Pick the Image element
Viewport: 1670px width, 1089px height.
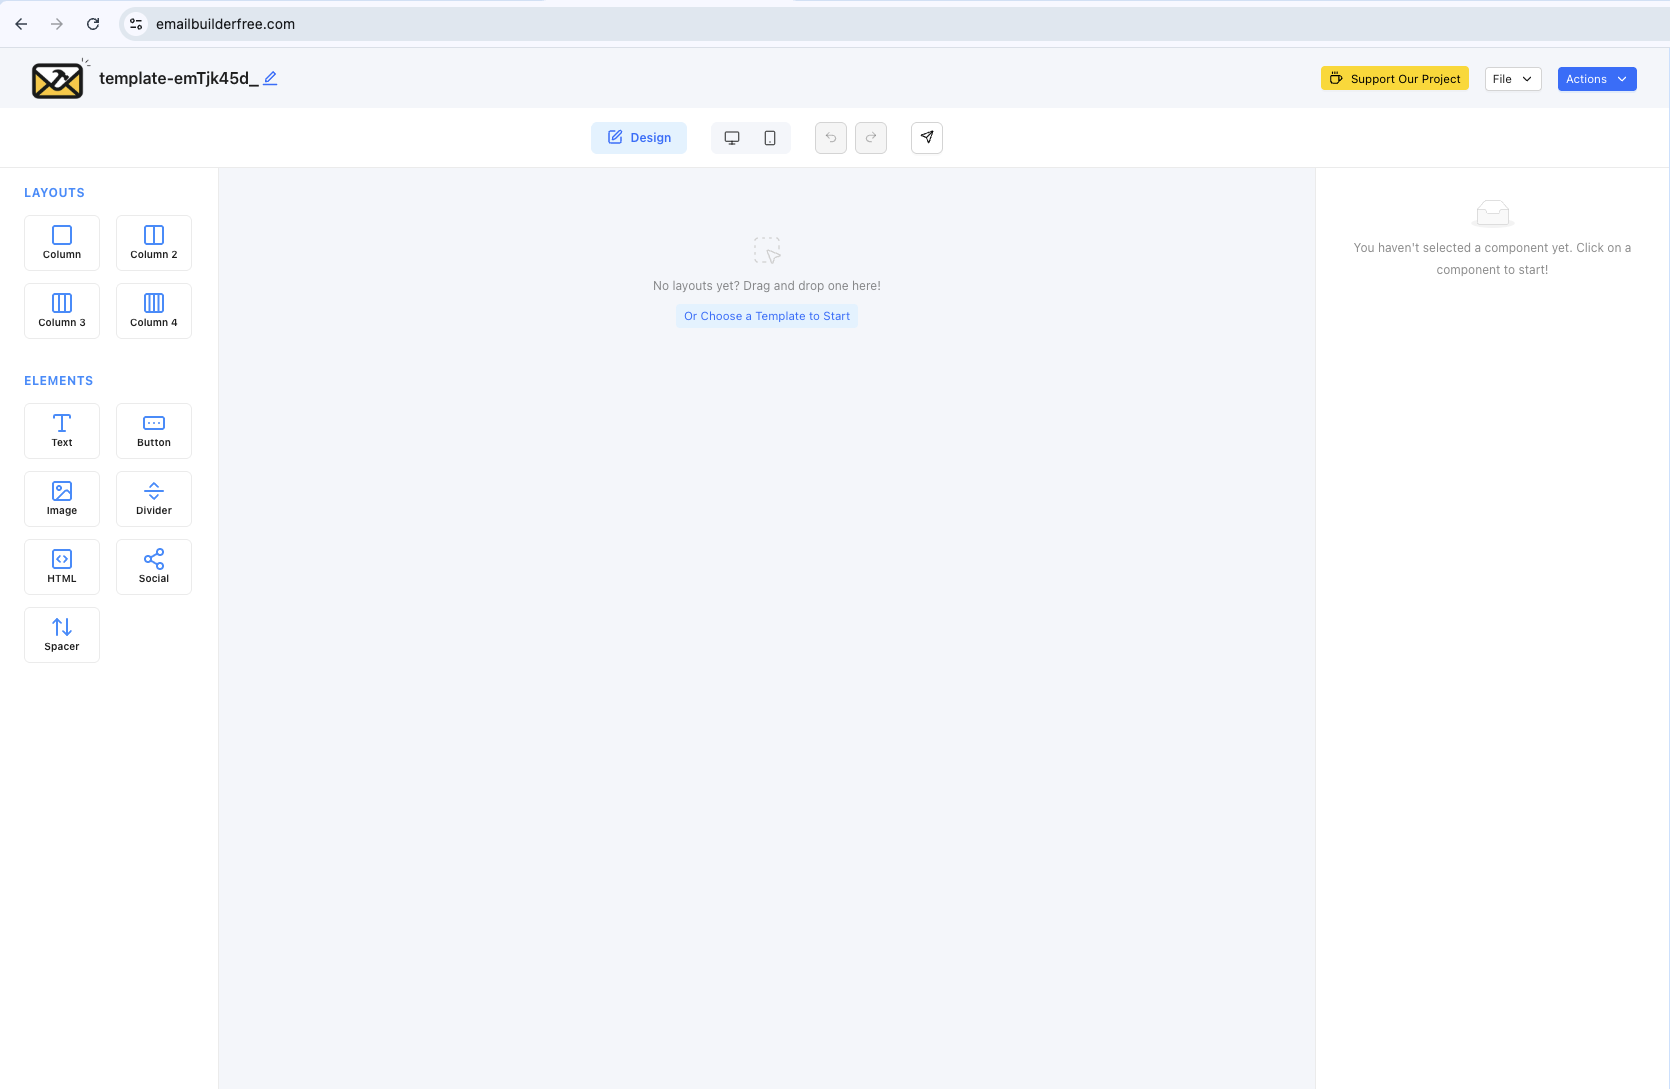pos(62,499)
